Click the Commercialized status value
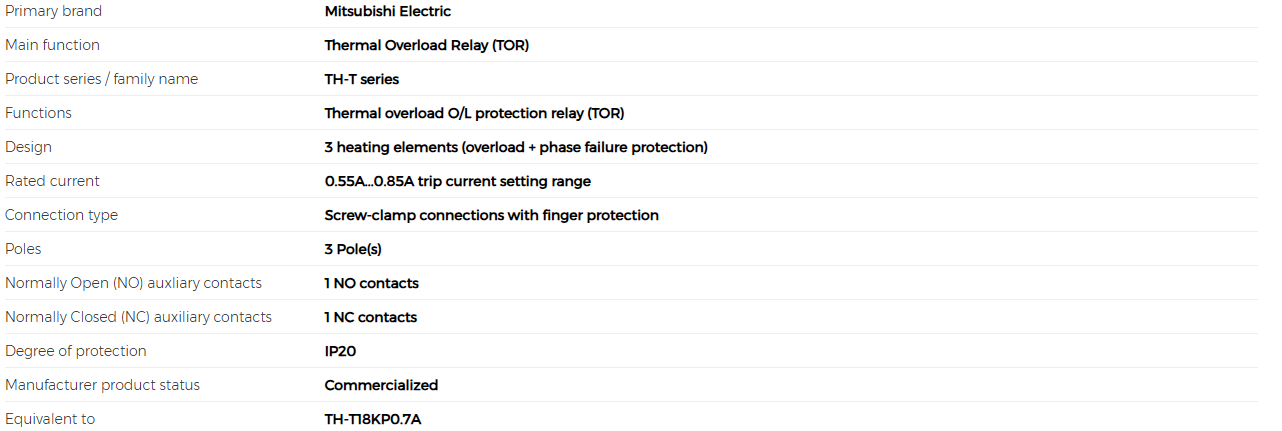Viewport: 1282px width, 431px height. [x=381, y=385]
